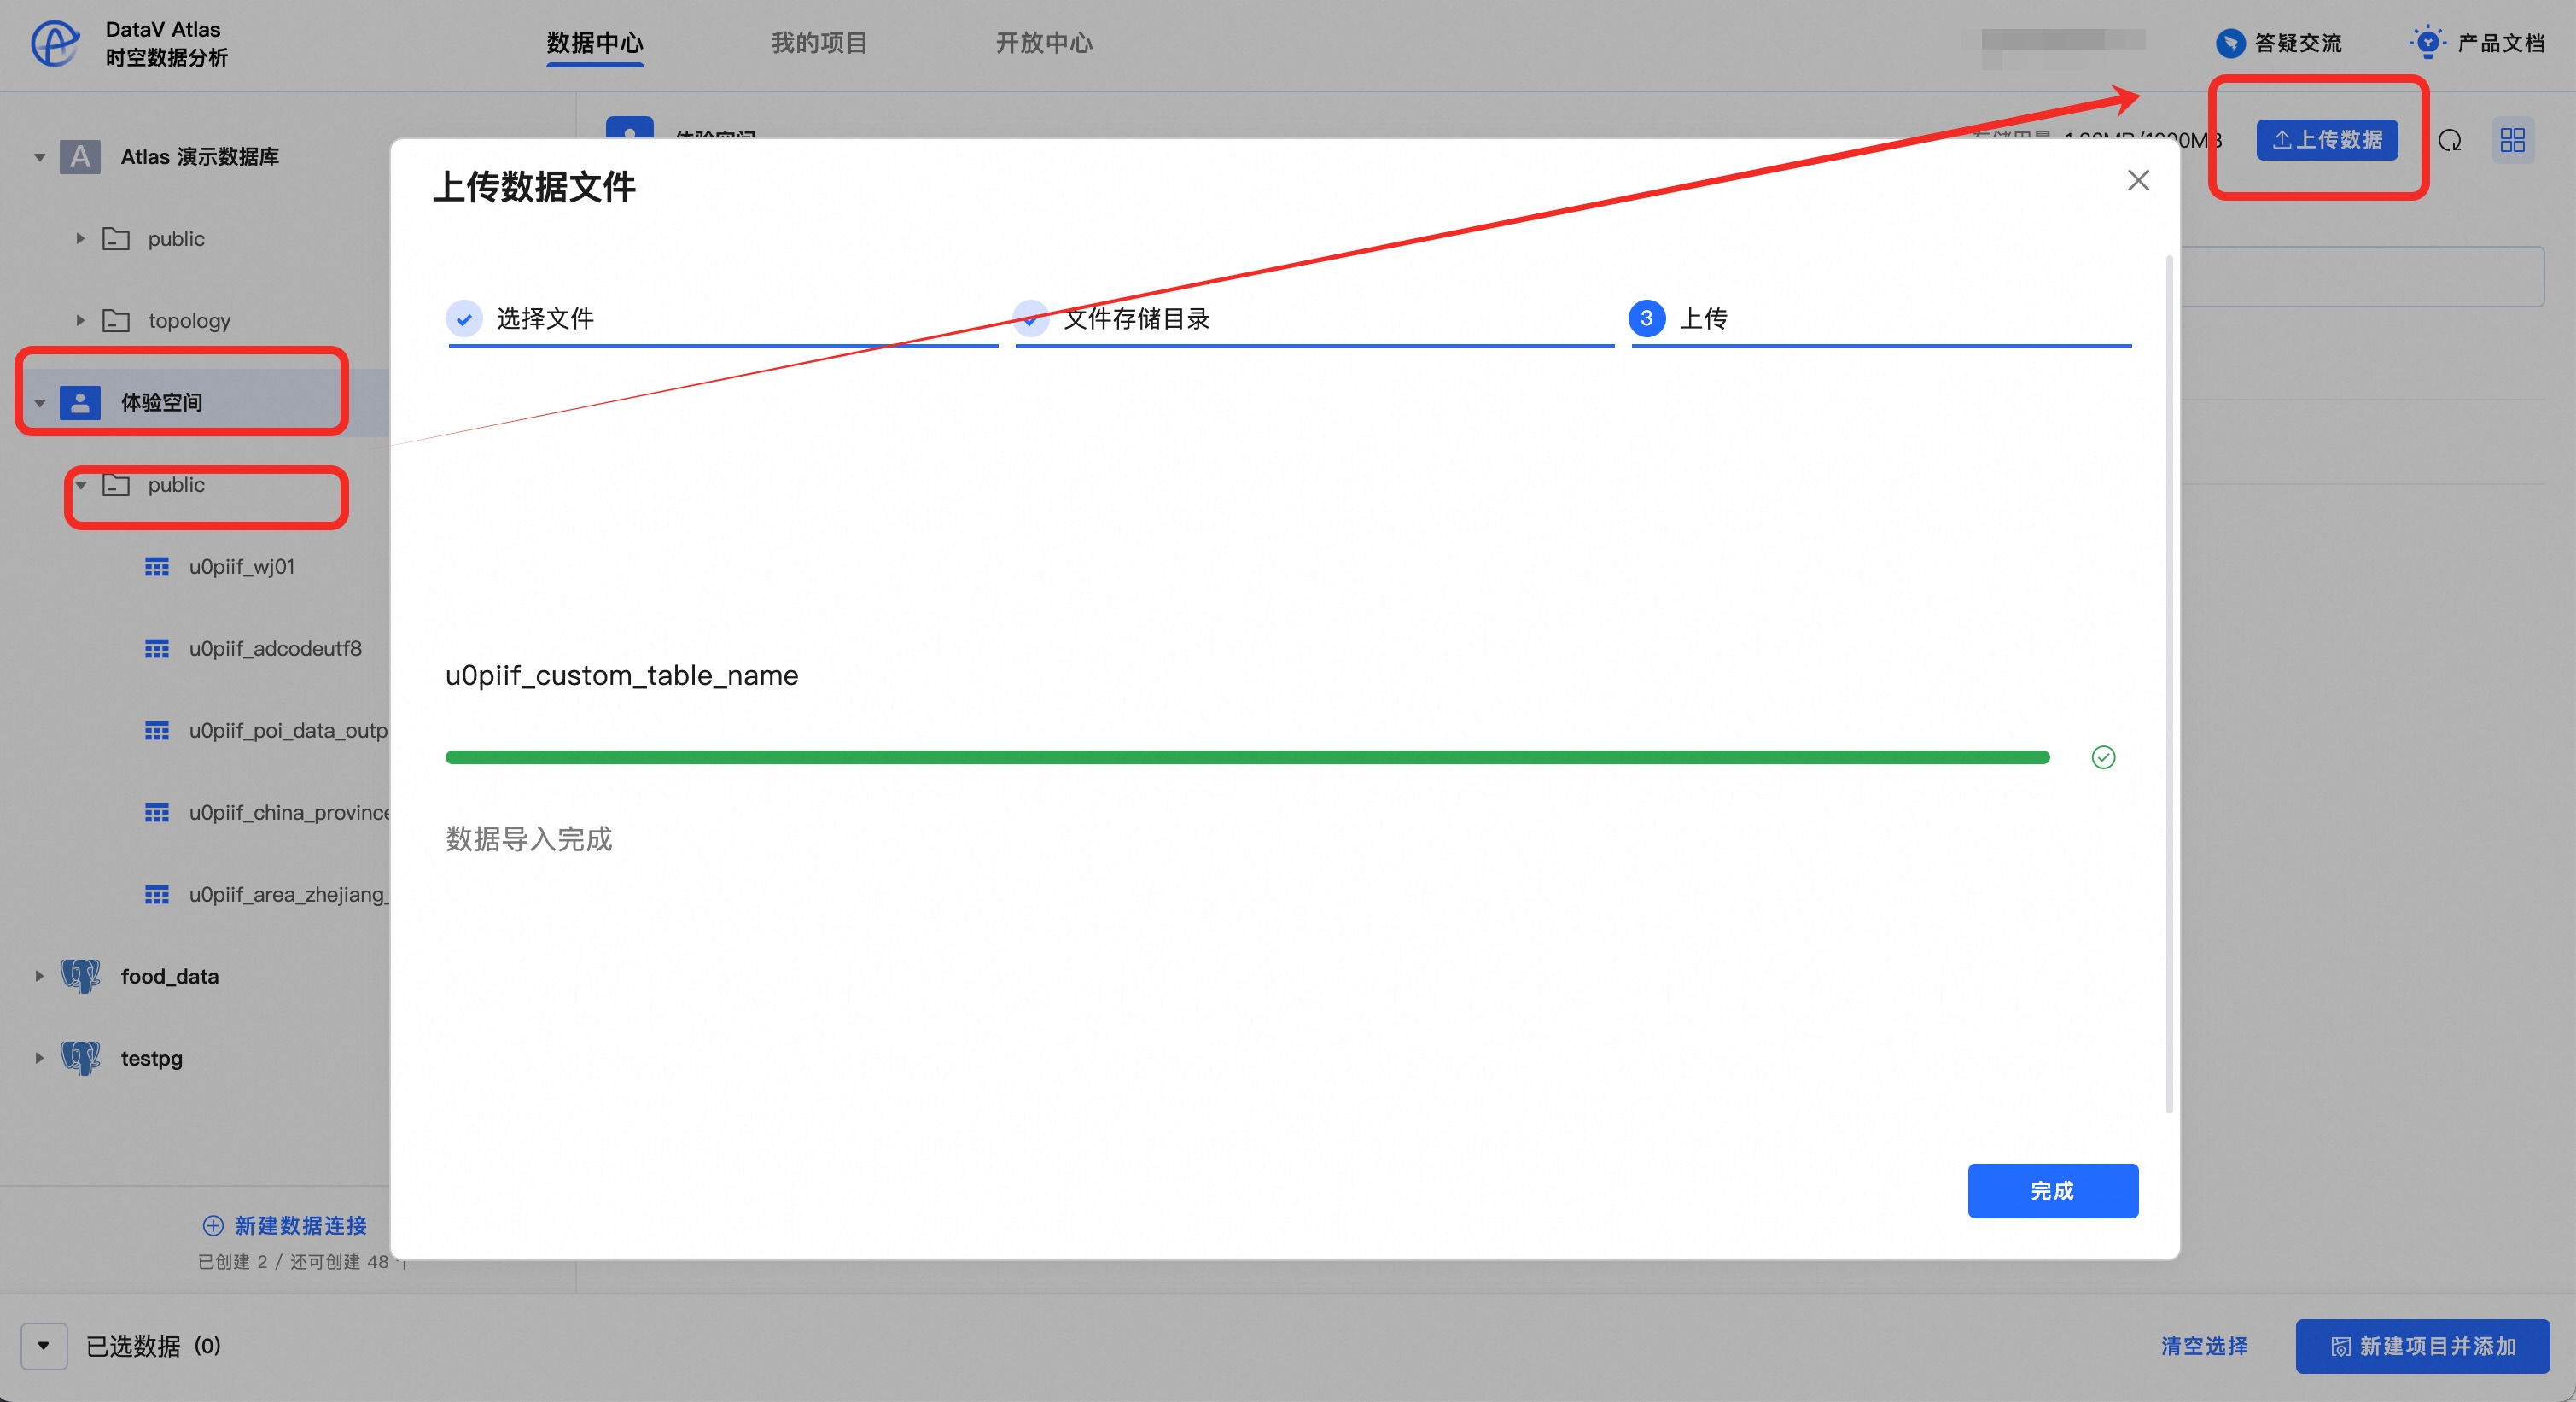Click the DataV Atlas logo icon
Viewport: 2576px width, 1402px height.
tap(55, 43)
